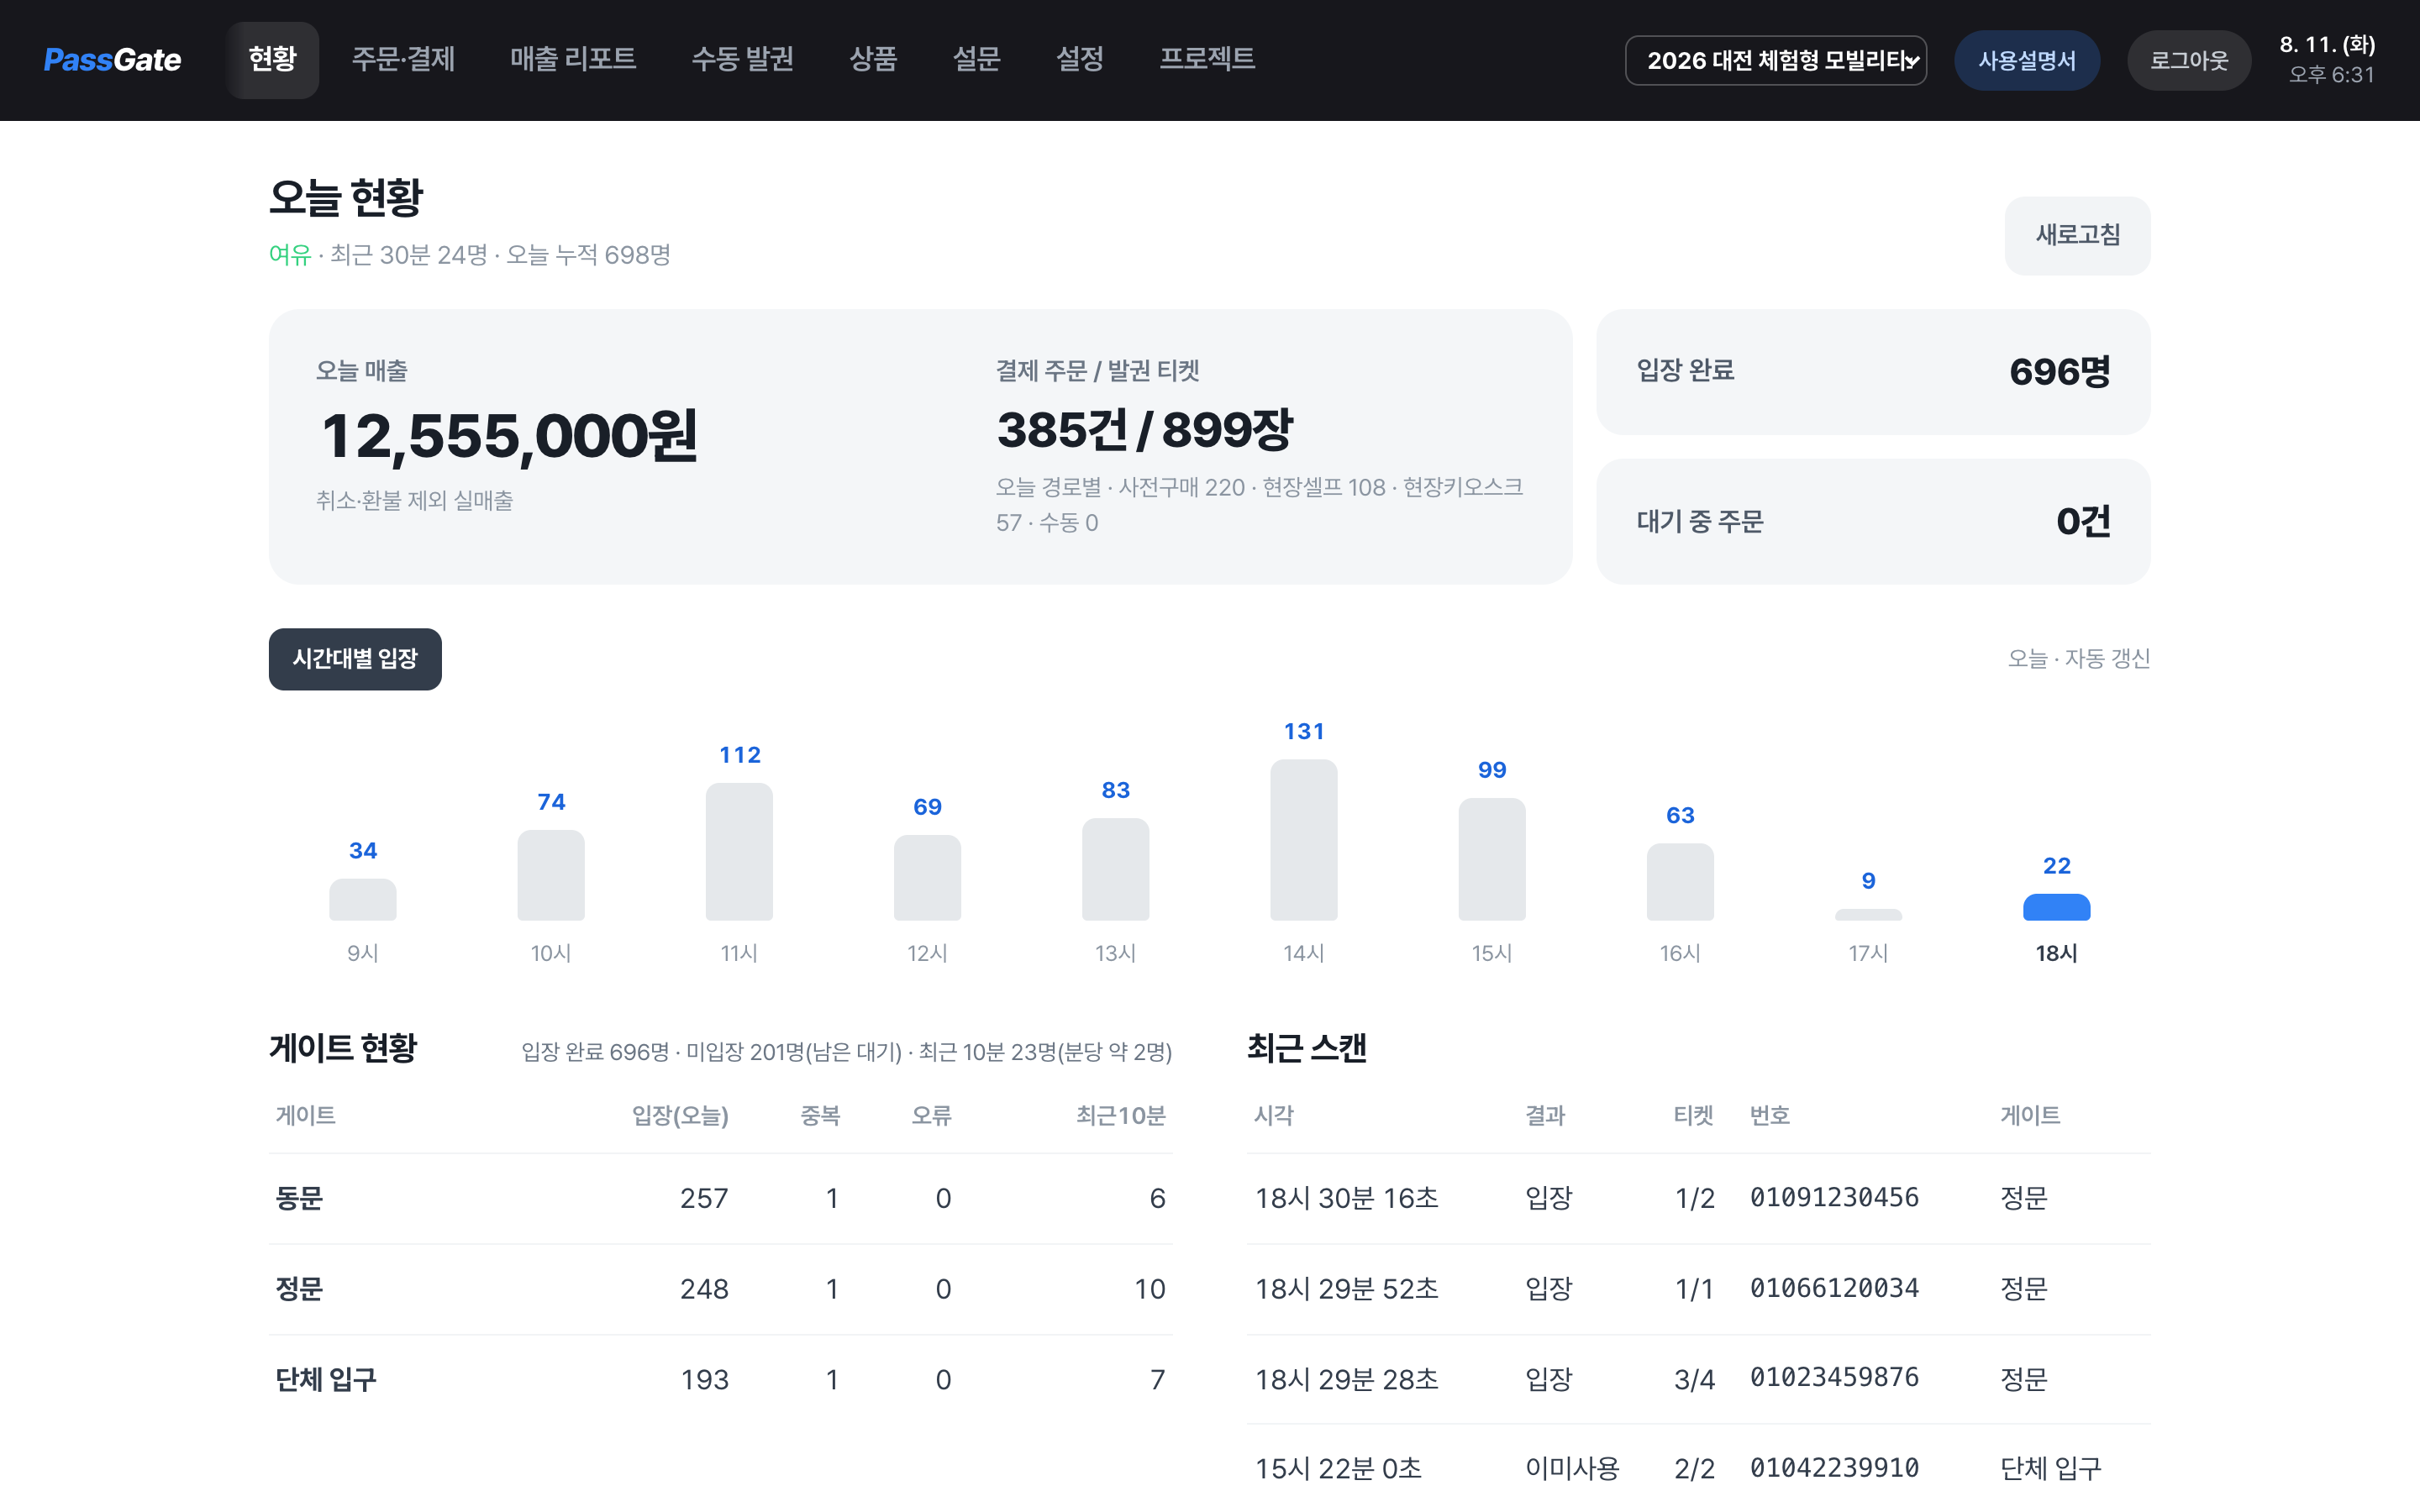Click the 193 entry count for 단체 입구

point(704,1380)
